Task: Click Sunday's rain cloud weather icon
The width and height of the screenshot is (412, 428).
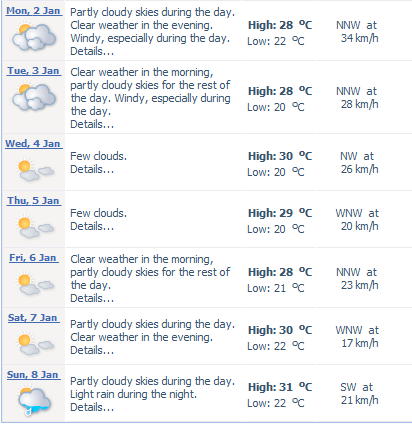Action: tap(34, 401)
